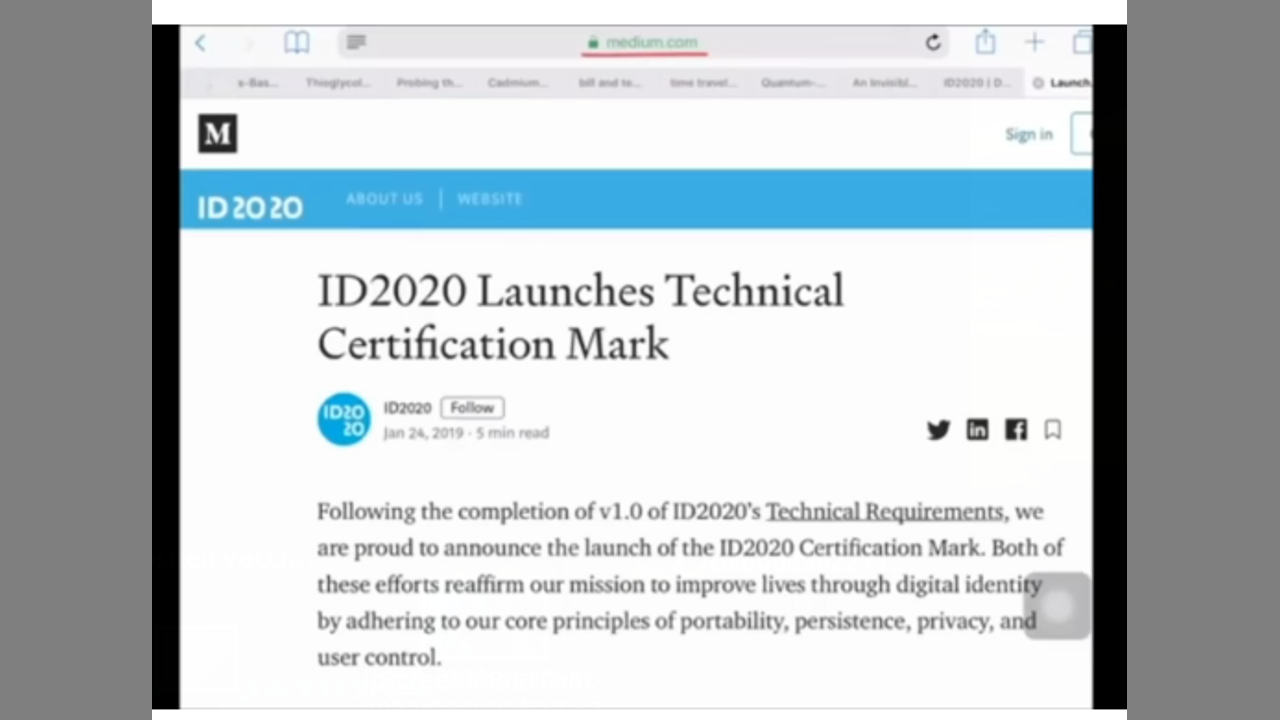Switch to the 'Cadmium...' tab

517,83
